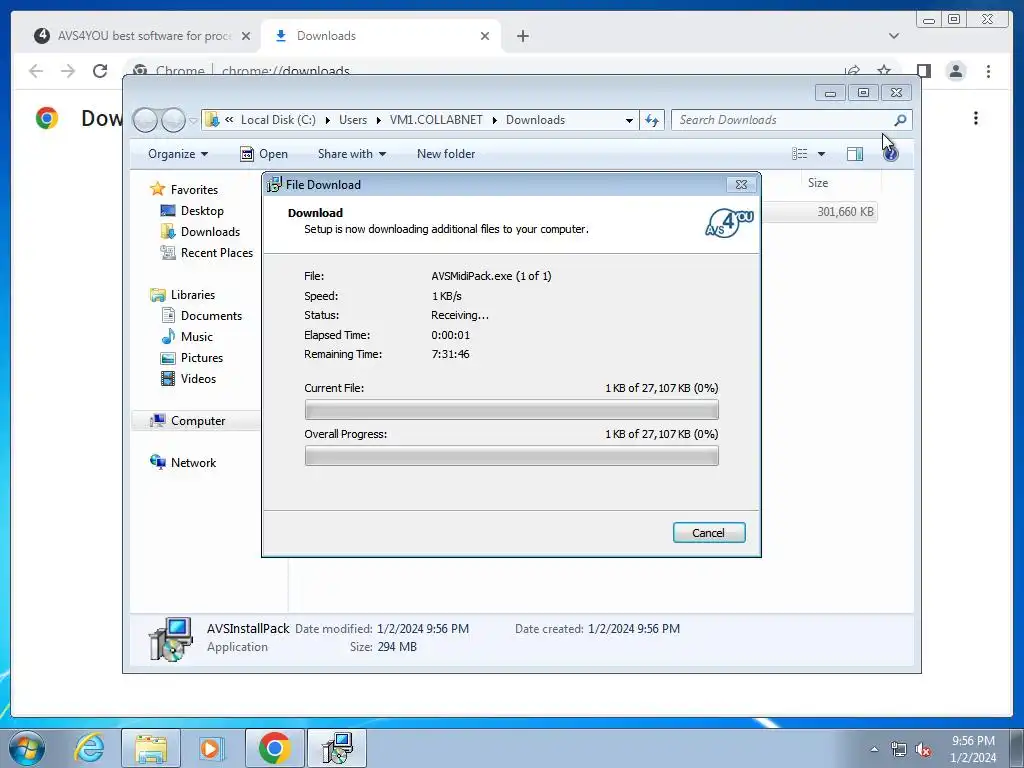Viewport: 1024px width, 768px height.
Task: Open the Windows Start menu
Action: pyautogui.click(x=26, y=748)
